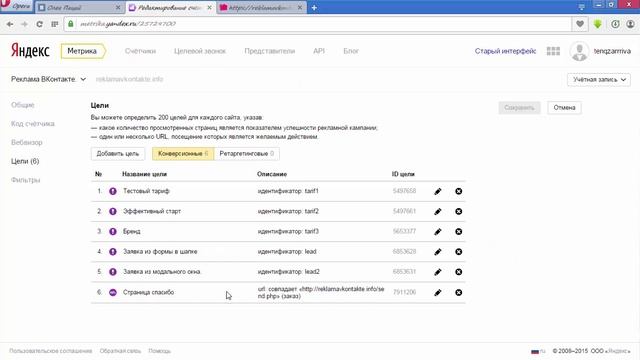
Task: Switch to Конверсионные goals tab
Action: click(x=183, y=153)
